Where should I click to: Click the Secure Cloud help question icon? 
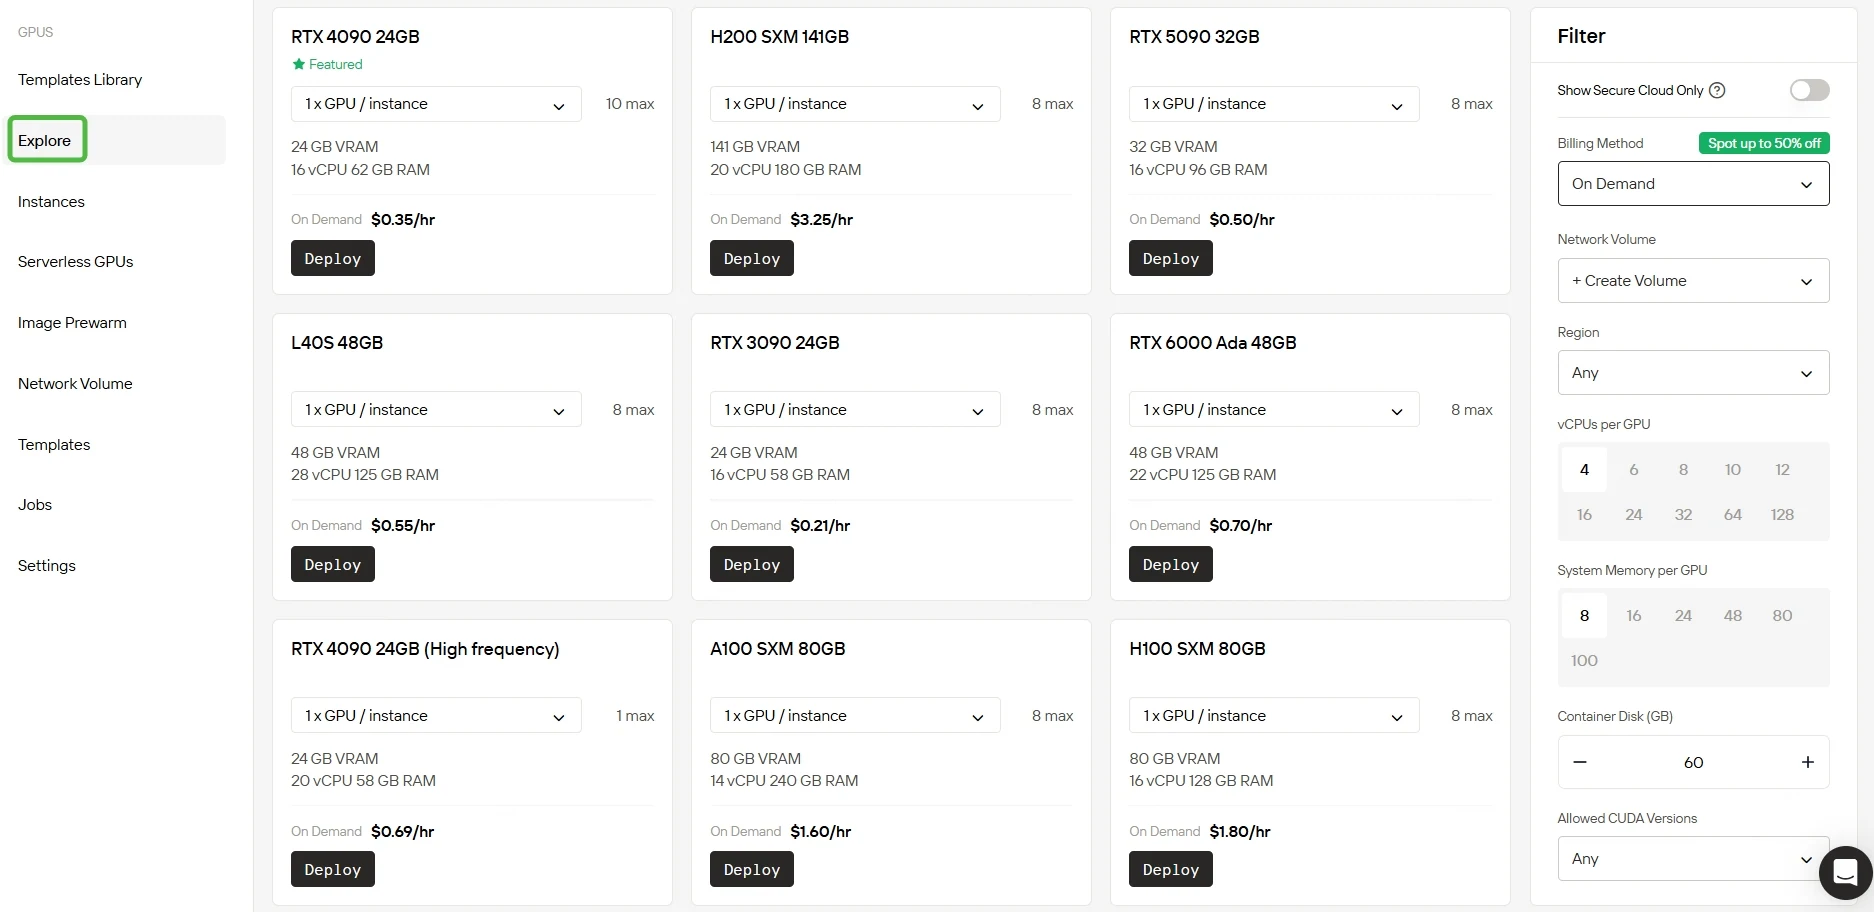coord(1717,90)
